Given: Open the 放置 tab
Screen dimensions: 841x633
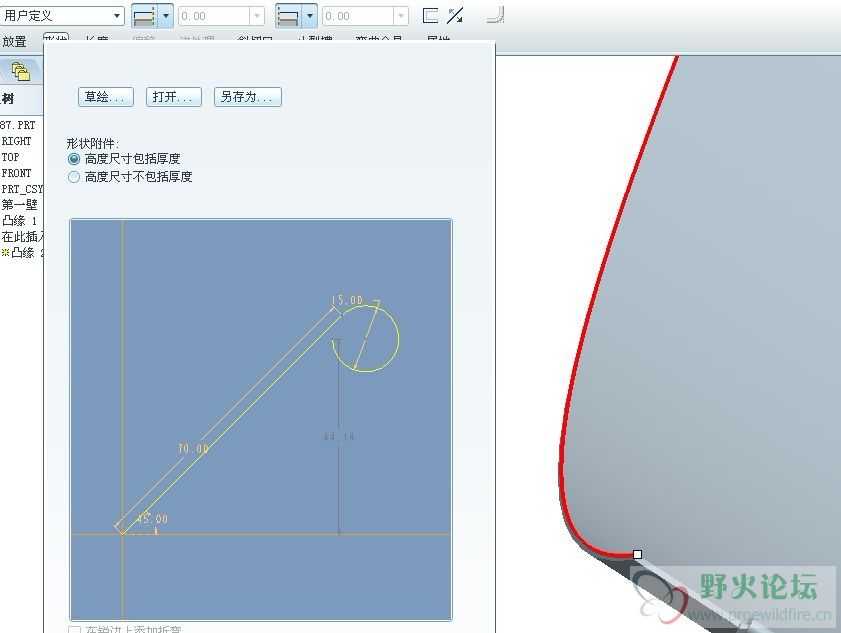Looking at the screenshot, I should pyautogui.click(x=14, y=41).
